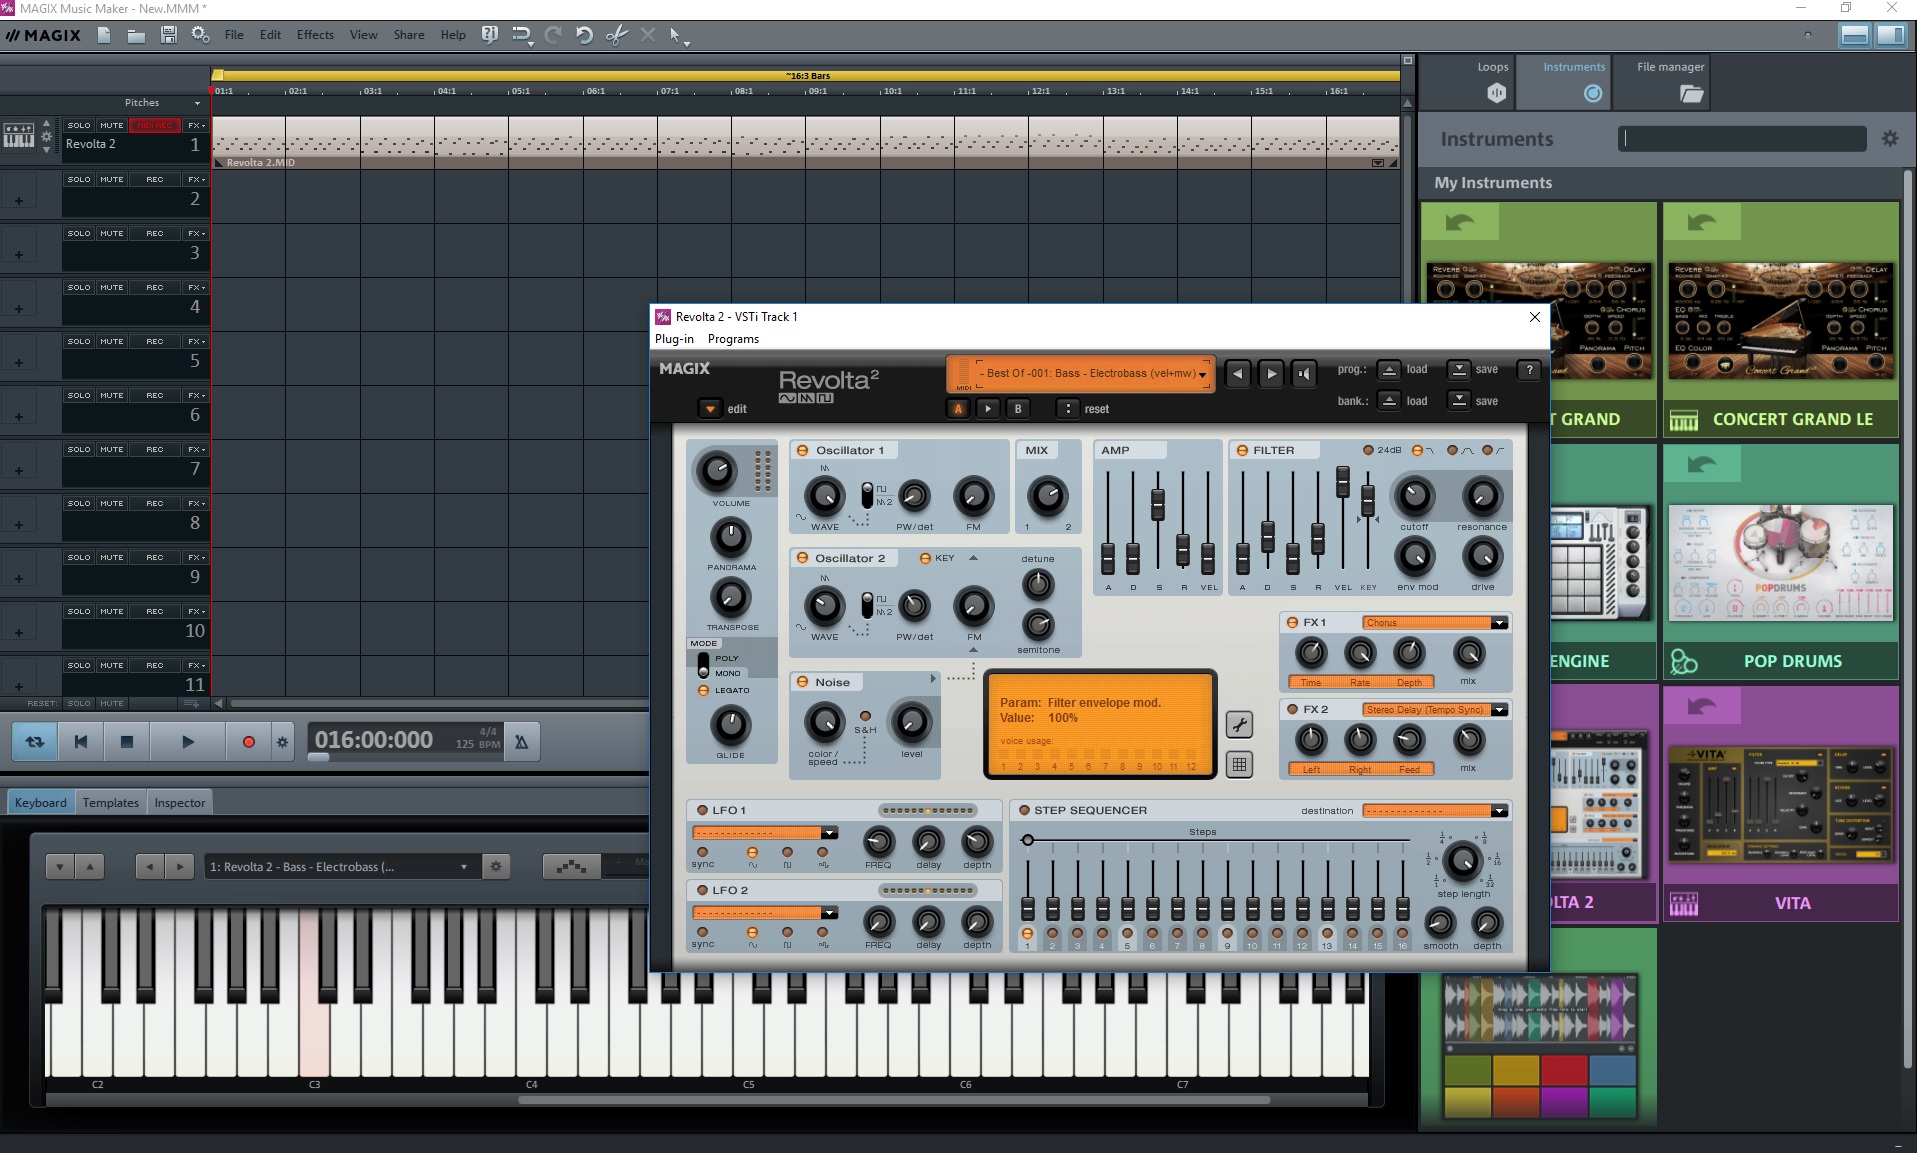
Task: Click the reset button in Revolta
Action: click(x=1096, y=409)
